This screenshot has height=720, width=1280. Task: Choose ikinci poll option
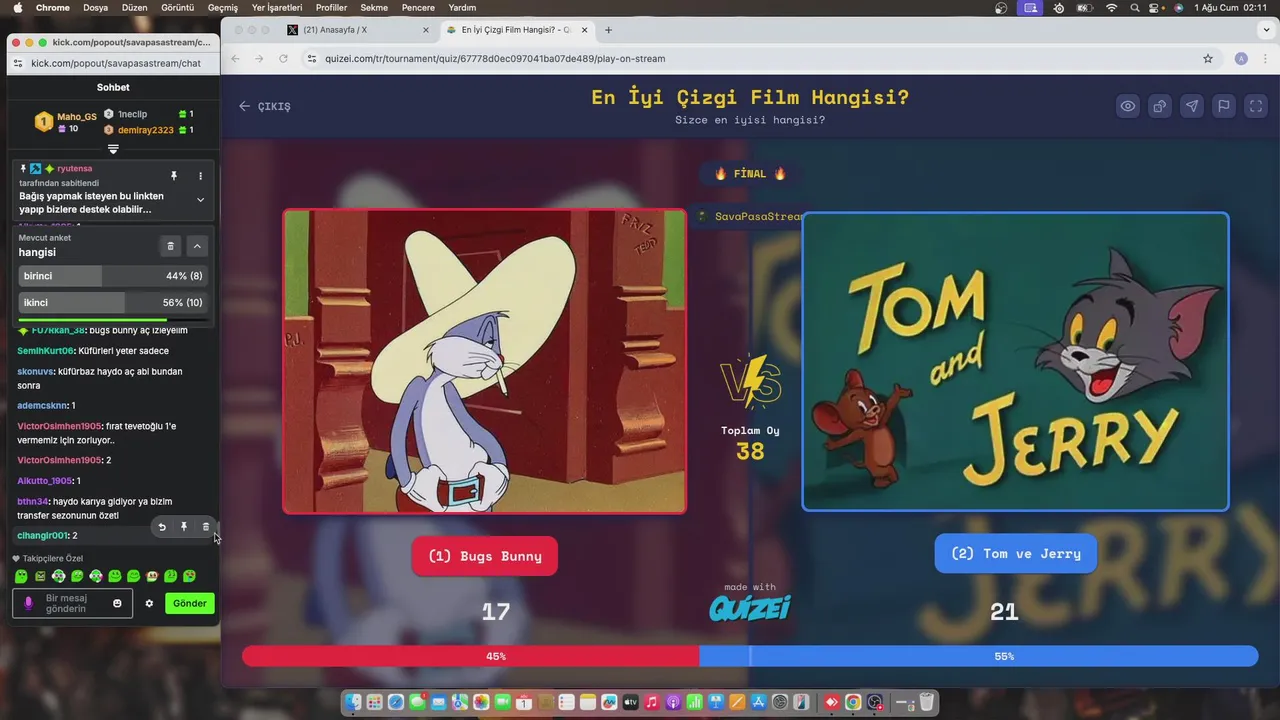[113, 302]
